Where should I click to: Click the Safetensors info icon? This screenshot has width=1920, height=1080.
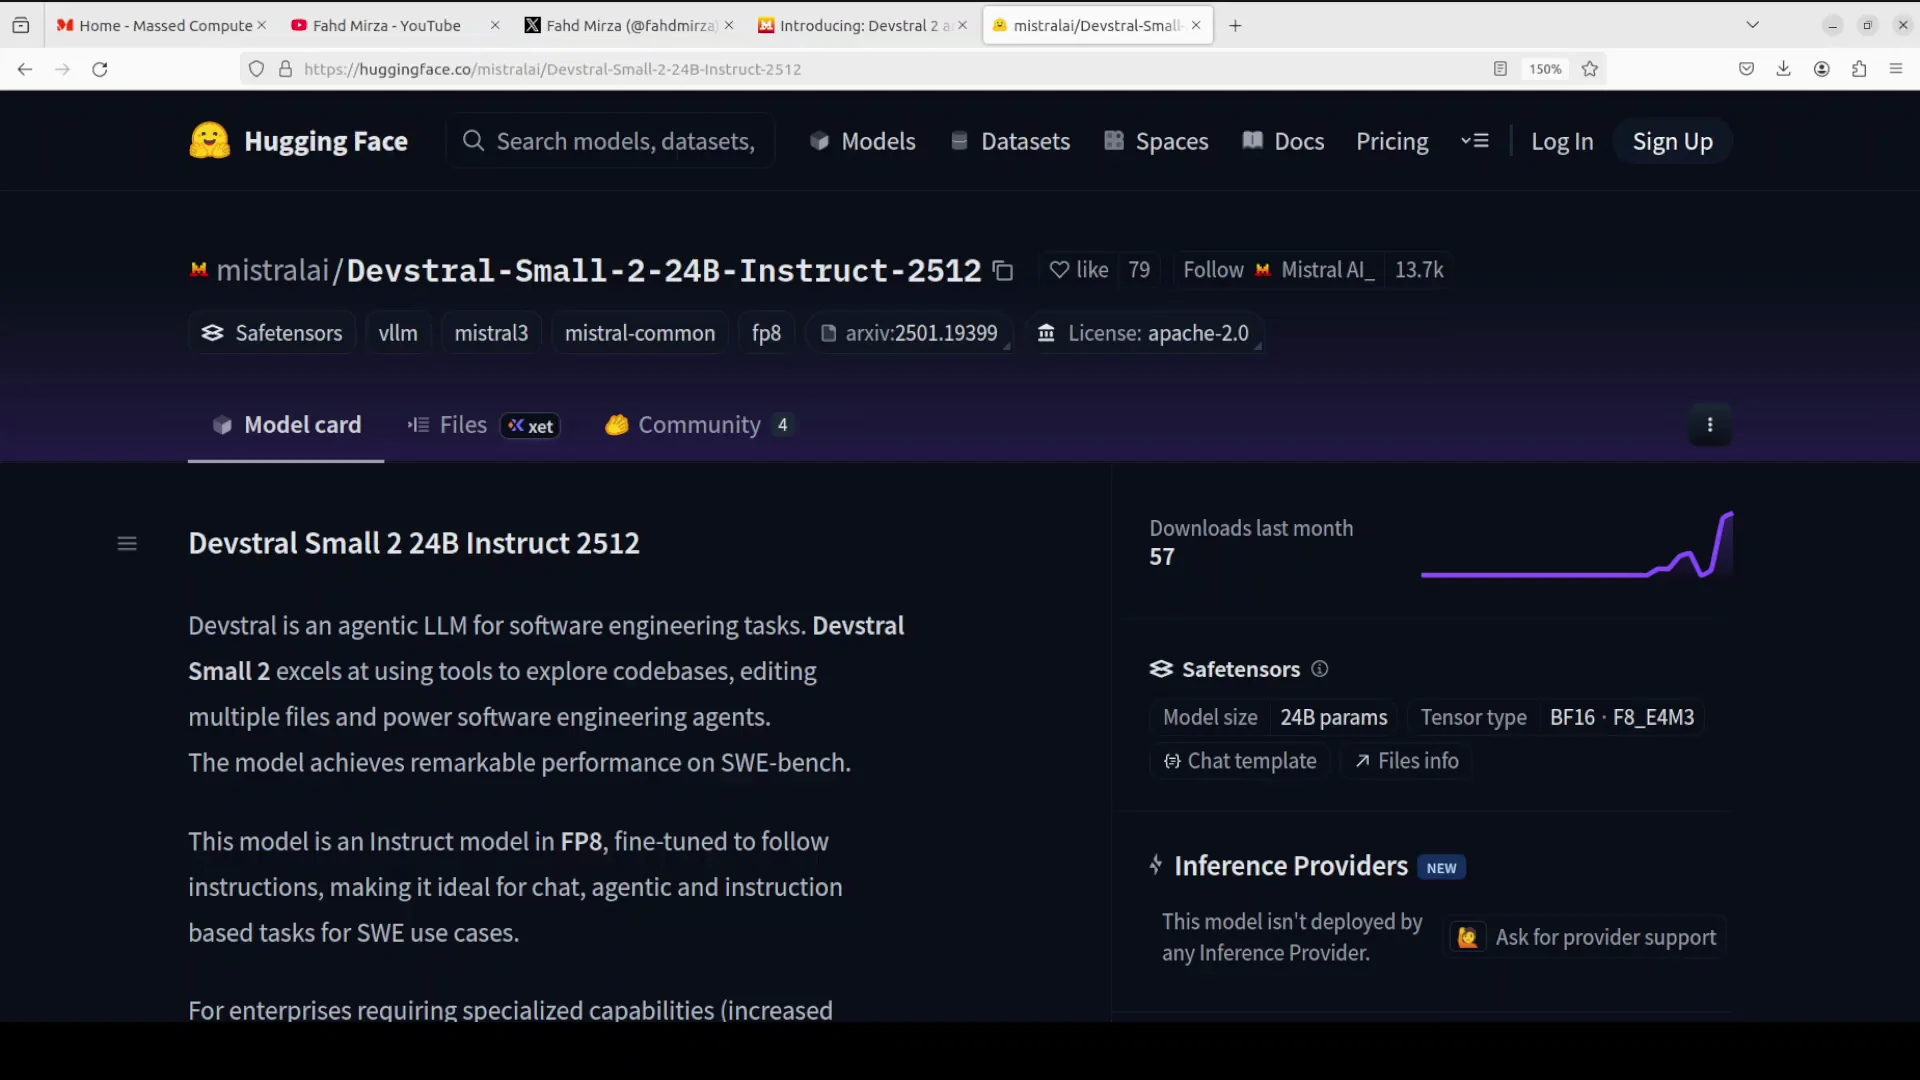pos(1319,669)
